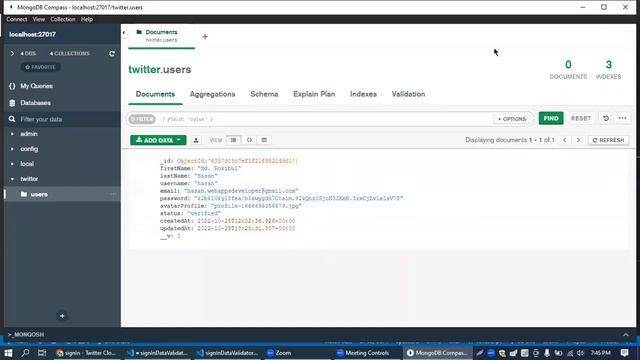The width and height of the screenshot is (640, 360).
Task: Click the RESET button
Action: (x=581, y=118)
